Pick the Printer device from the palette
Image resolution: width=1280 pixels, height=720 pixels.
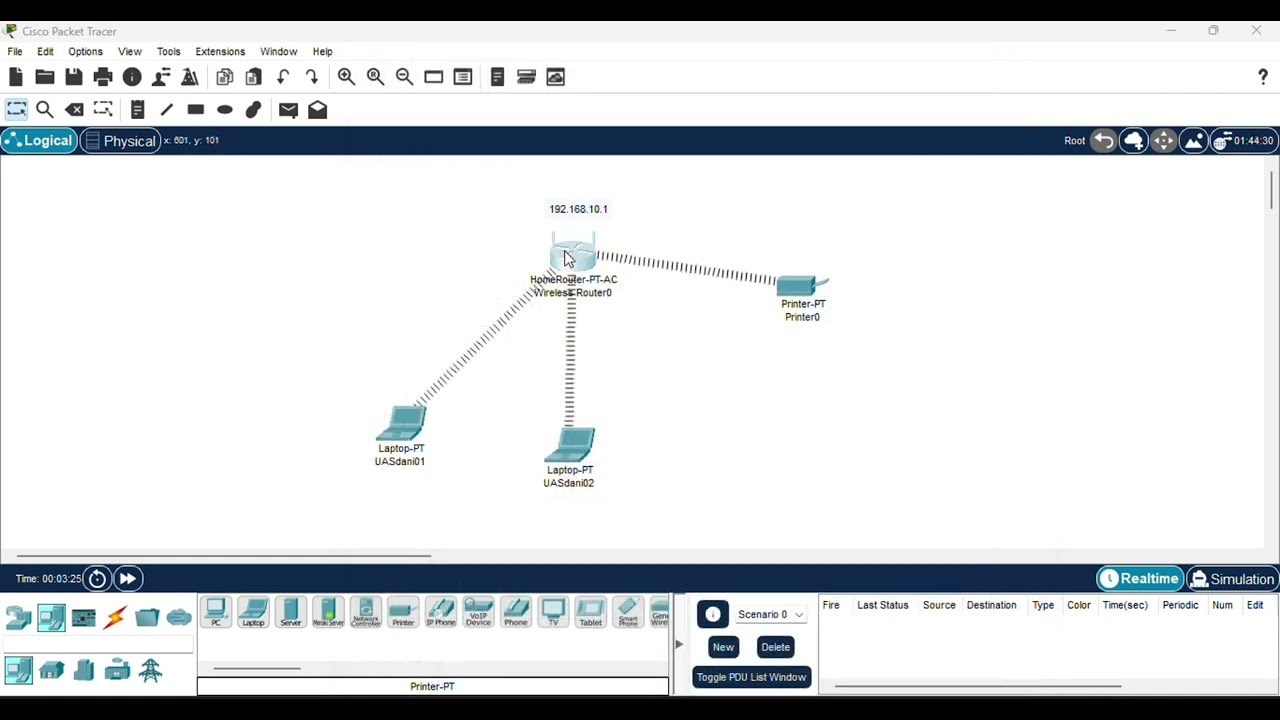(x=403, y=613)
